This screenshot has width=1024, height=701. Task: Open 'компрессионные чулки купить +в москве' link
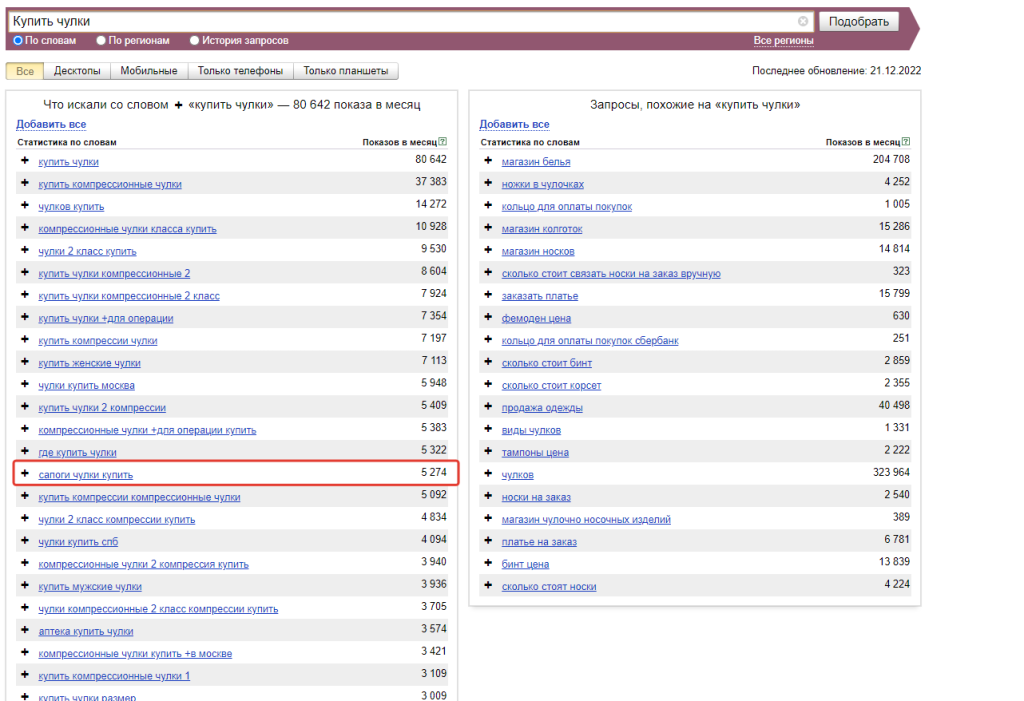click(x=135, y=653)
